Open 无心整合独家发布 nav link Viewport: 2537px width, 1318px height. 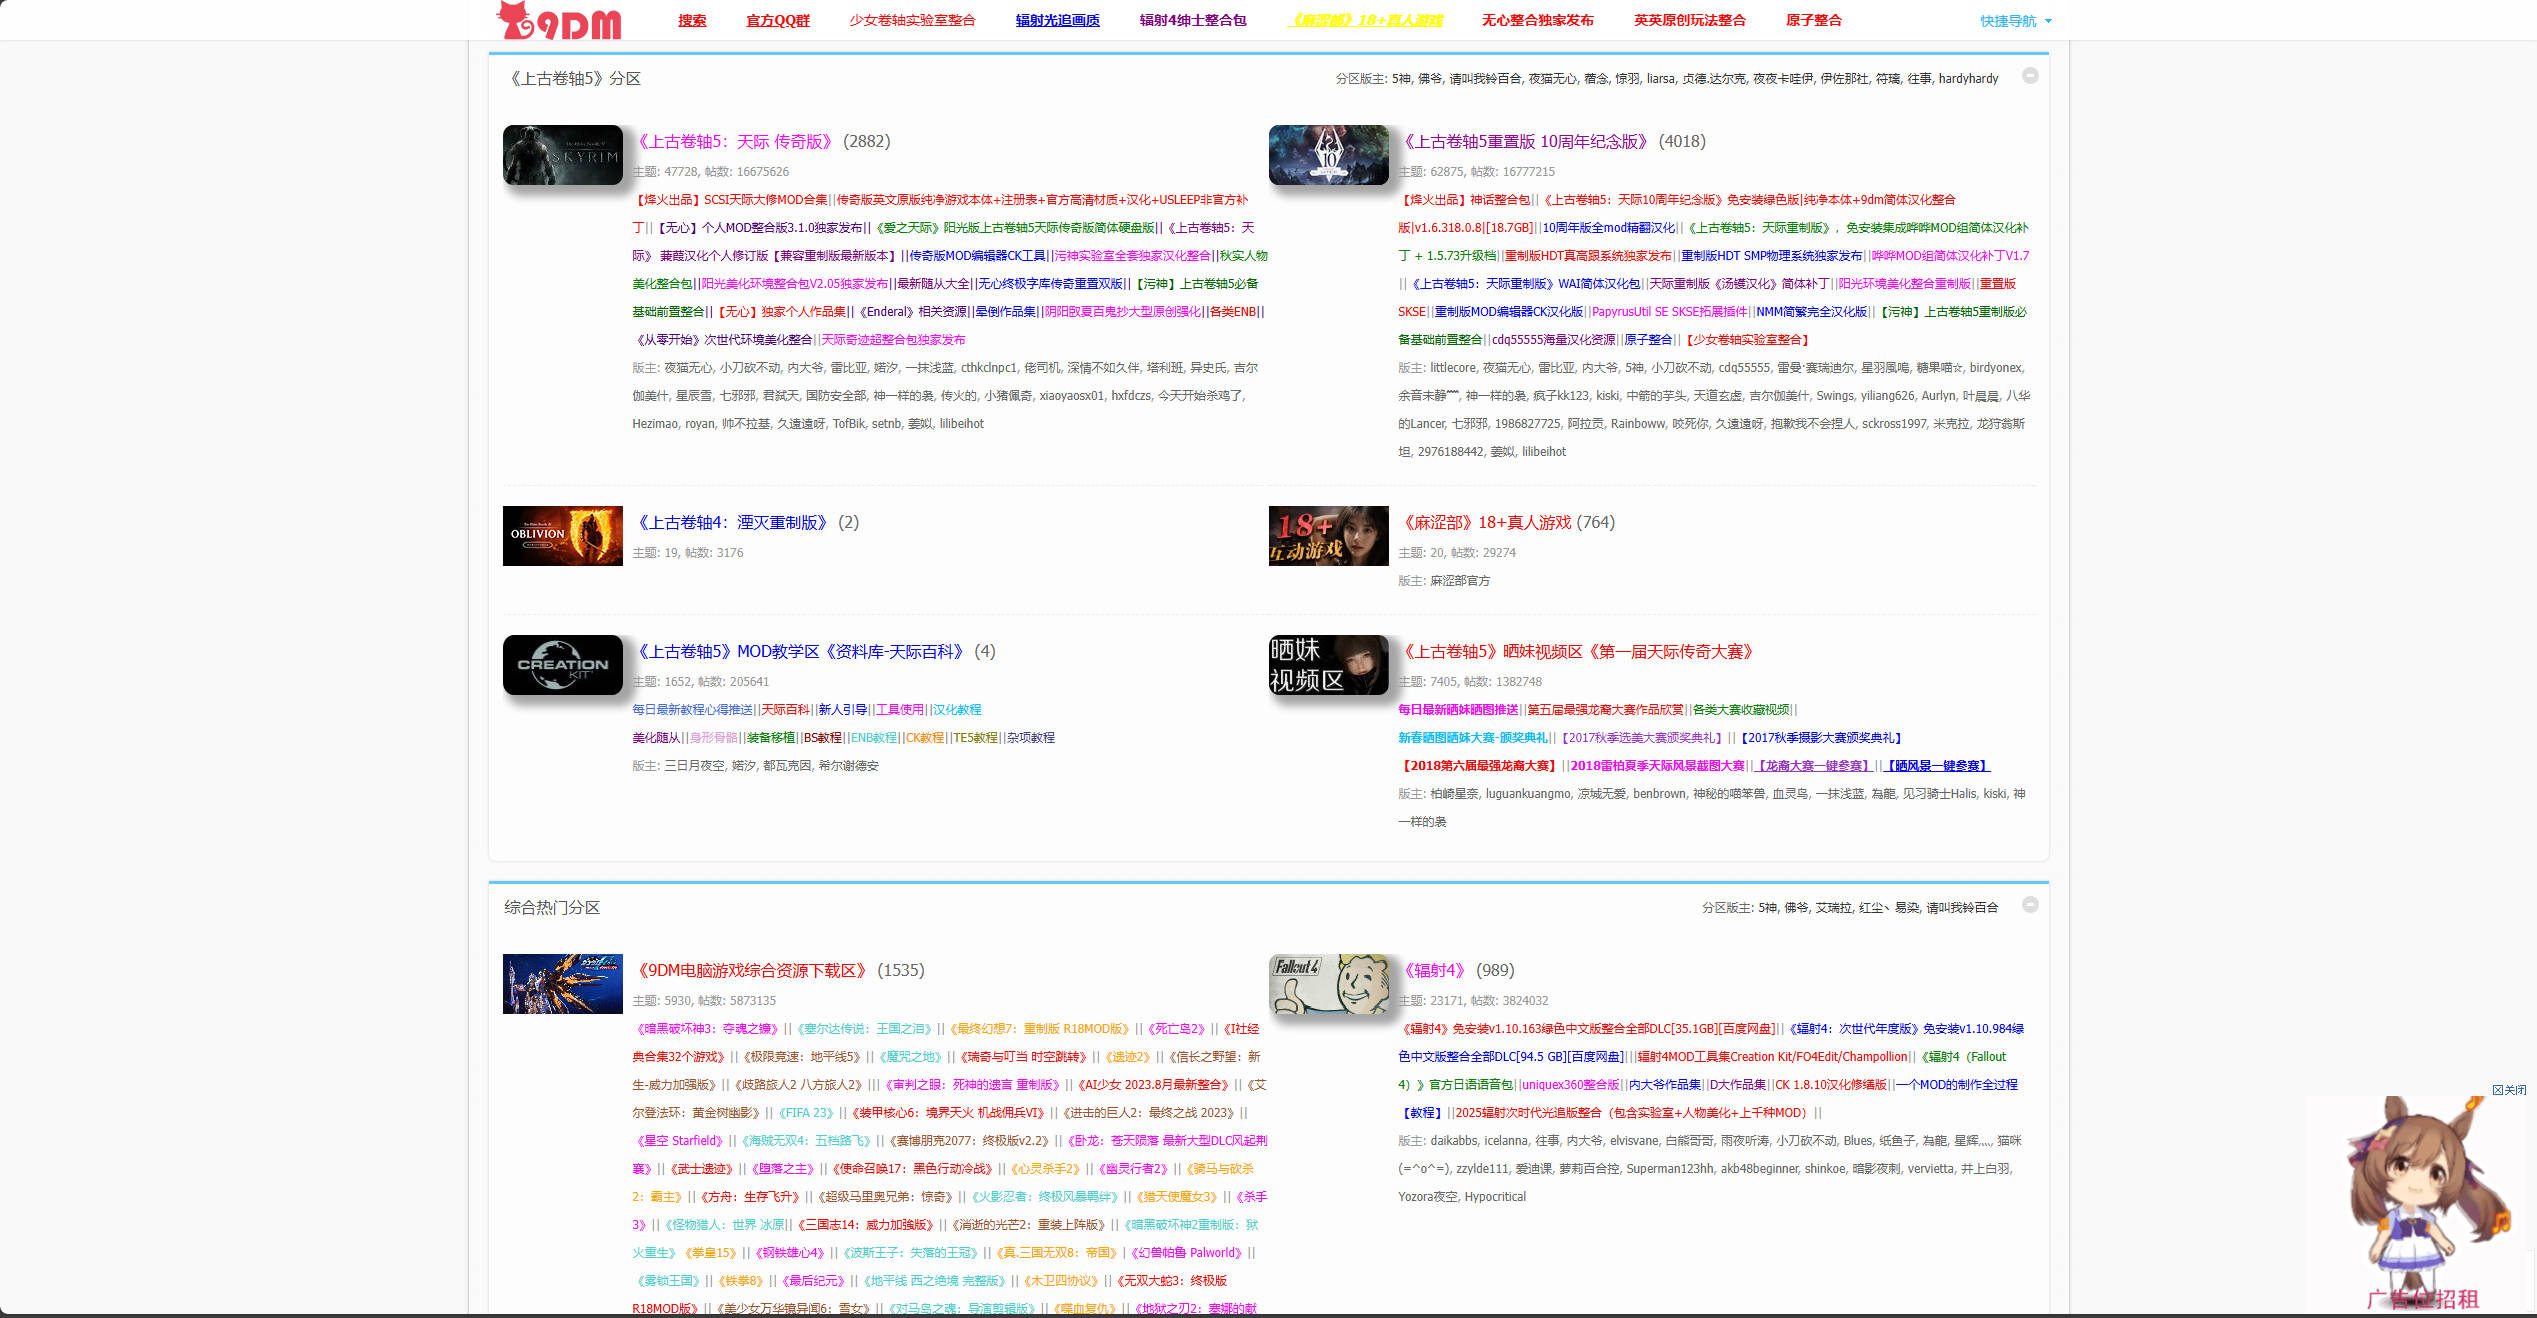point(1538,20)
